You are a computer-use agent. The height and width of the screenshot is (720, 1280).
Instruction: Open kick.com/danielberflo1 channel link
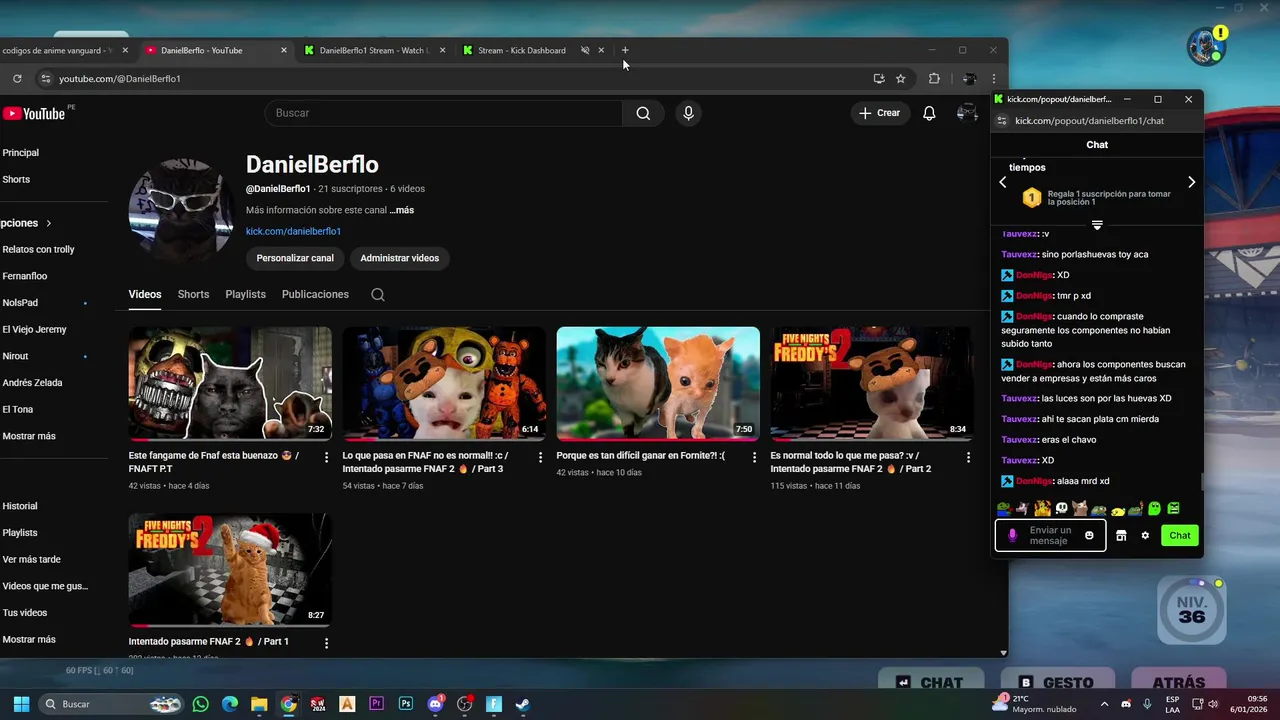click(293, 231)
